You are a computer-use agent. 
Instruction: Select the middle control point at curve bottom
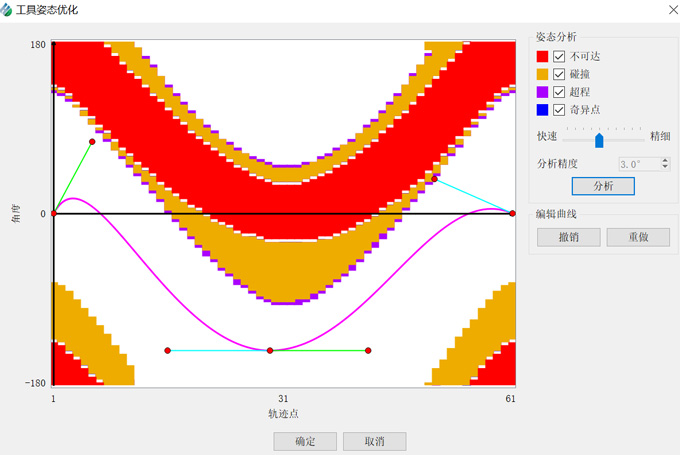point(270,350)
